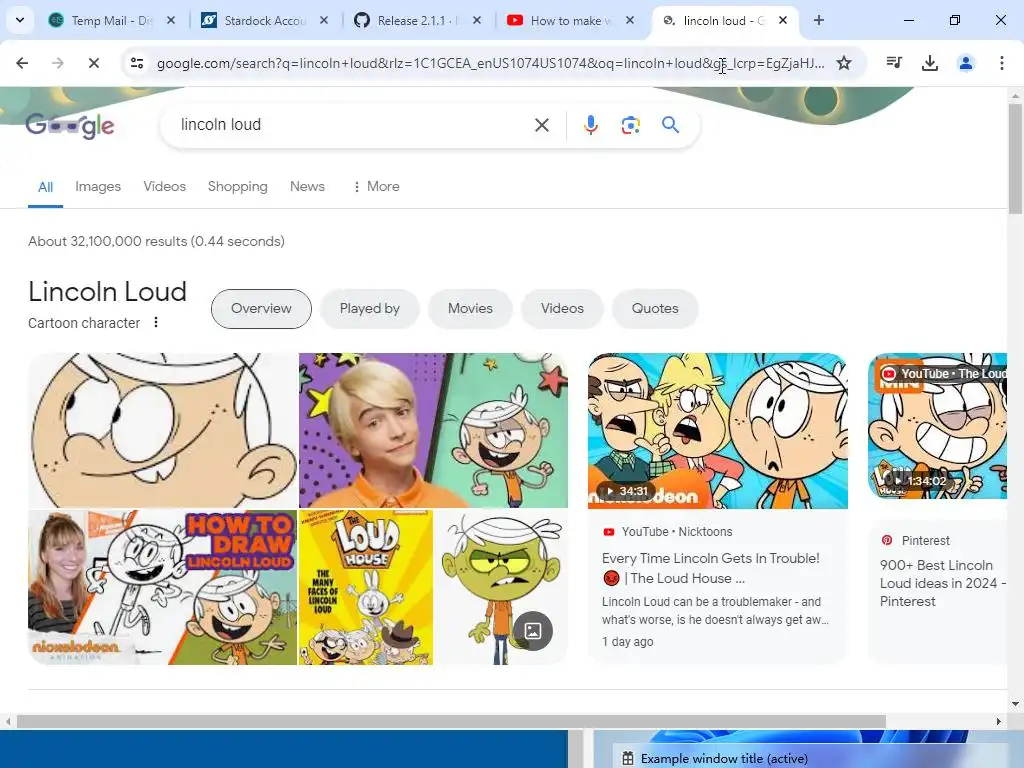1024x768 pixels.
Task: Select the Movies chip
Action: pyautogui.click(x=470, y=308)
